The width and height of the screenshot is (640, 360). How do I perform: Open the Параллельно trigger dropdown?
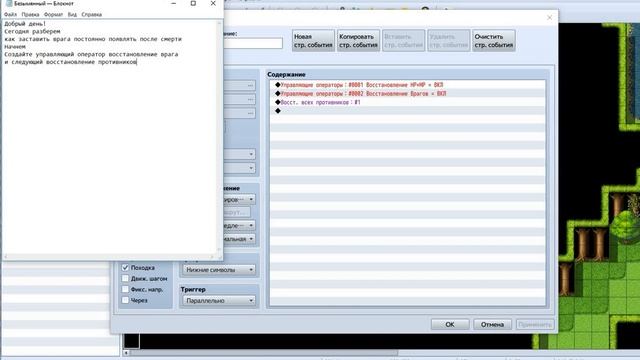click(219, 300)
